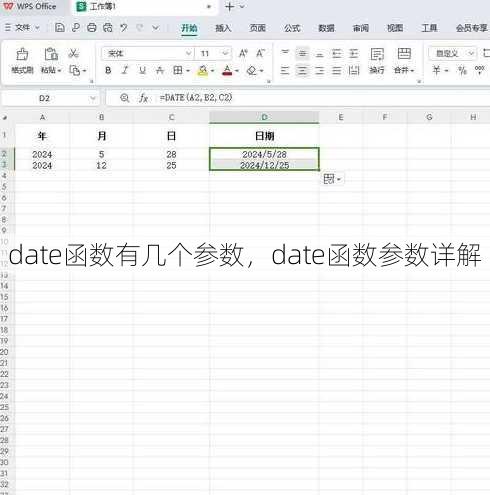The image size is (490, 495).
Task: Switch to the 数据 (Data) tab
Action: pyautogui.click(x=326, y=28)
